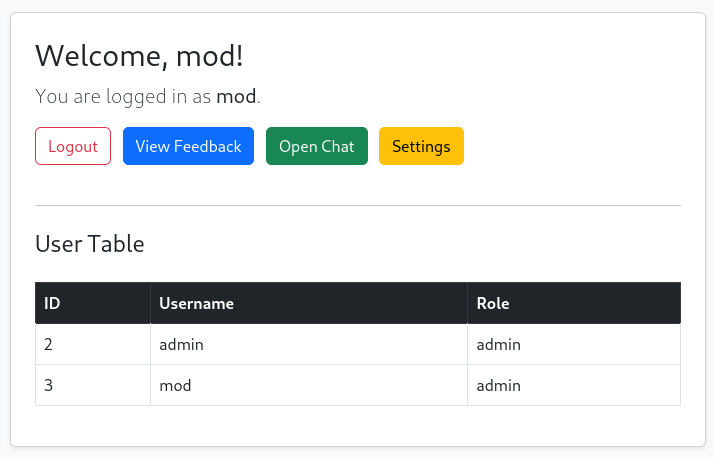Click the role cell in admin's row
Viewport: 714px width, 457px height.
click(574, 344)
